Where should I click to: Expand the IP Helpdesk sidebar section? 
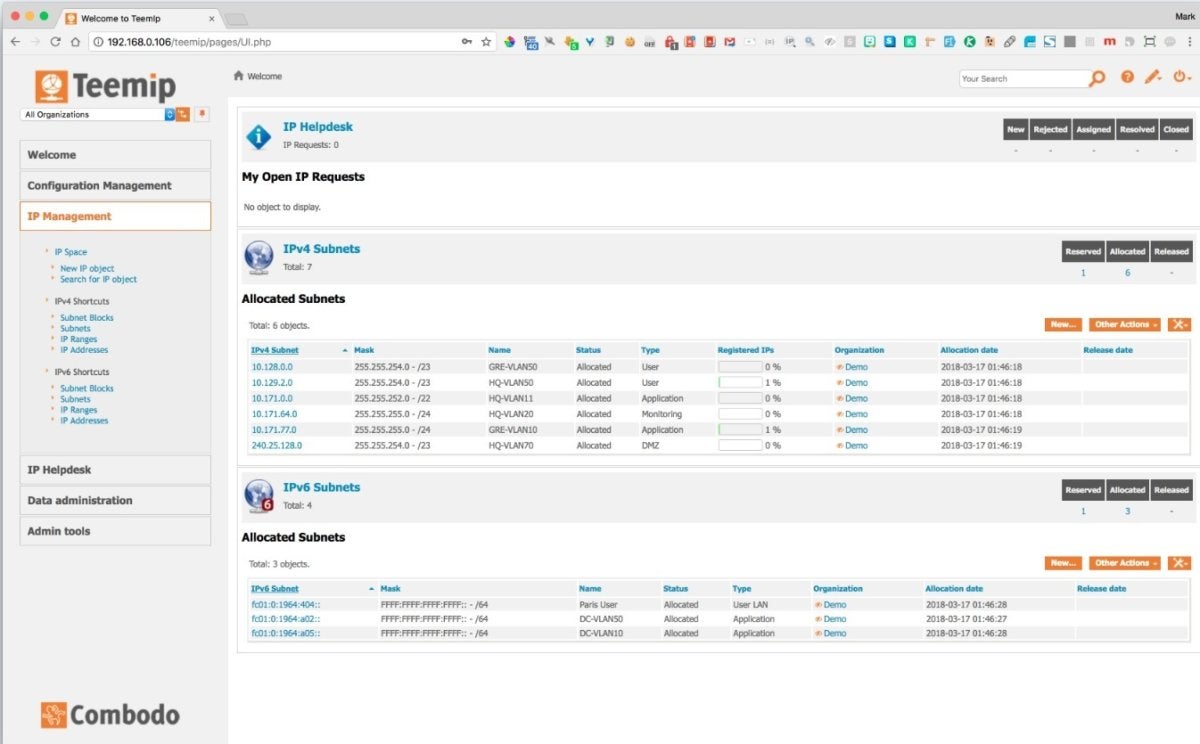(x=115, y=470)
